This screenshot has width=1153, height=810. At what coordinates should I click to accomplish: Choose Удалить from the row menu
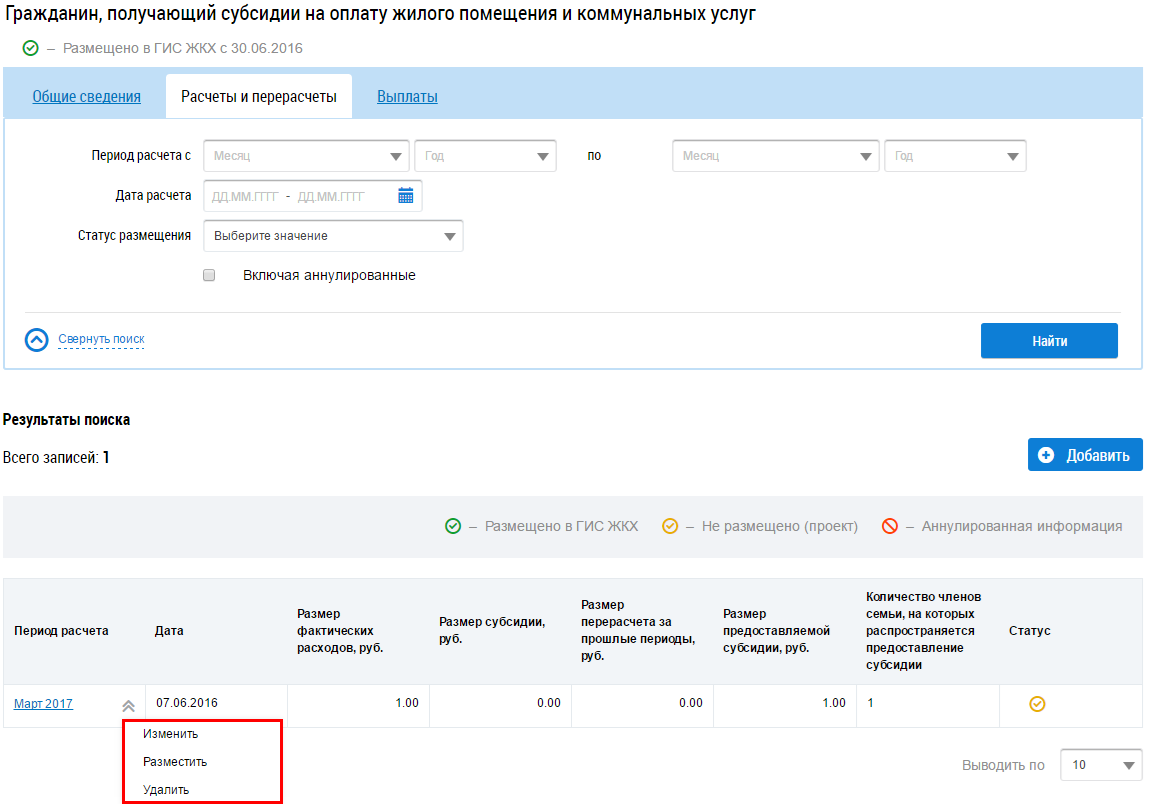tap(166, 789)
